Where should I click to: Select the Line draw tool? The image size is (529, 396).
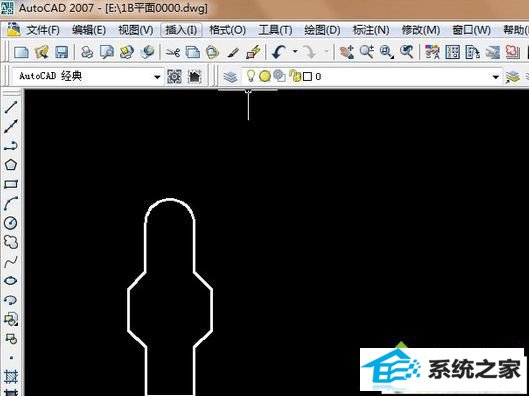pos(11,107)
